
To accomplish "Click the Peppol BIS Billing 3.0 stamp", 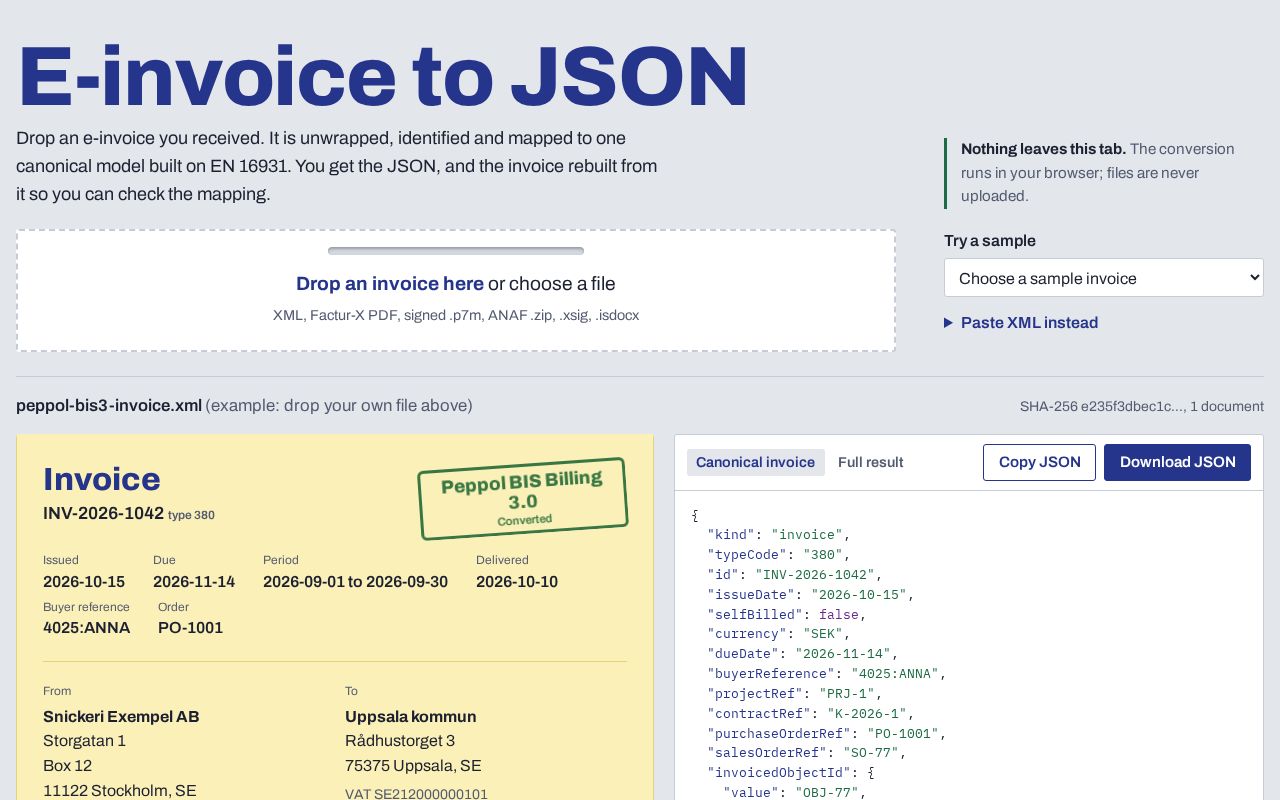I will tap(523, 499).
